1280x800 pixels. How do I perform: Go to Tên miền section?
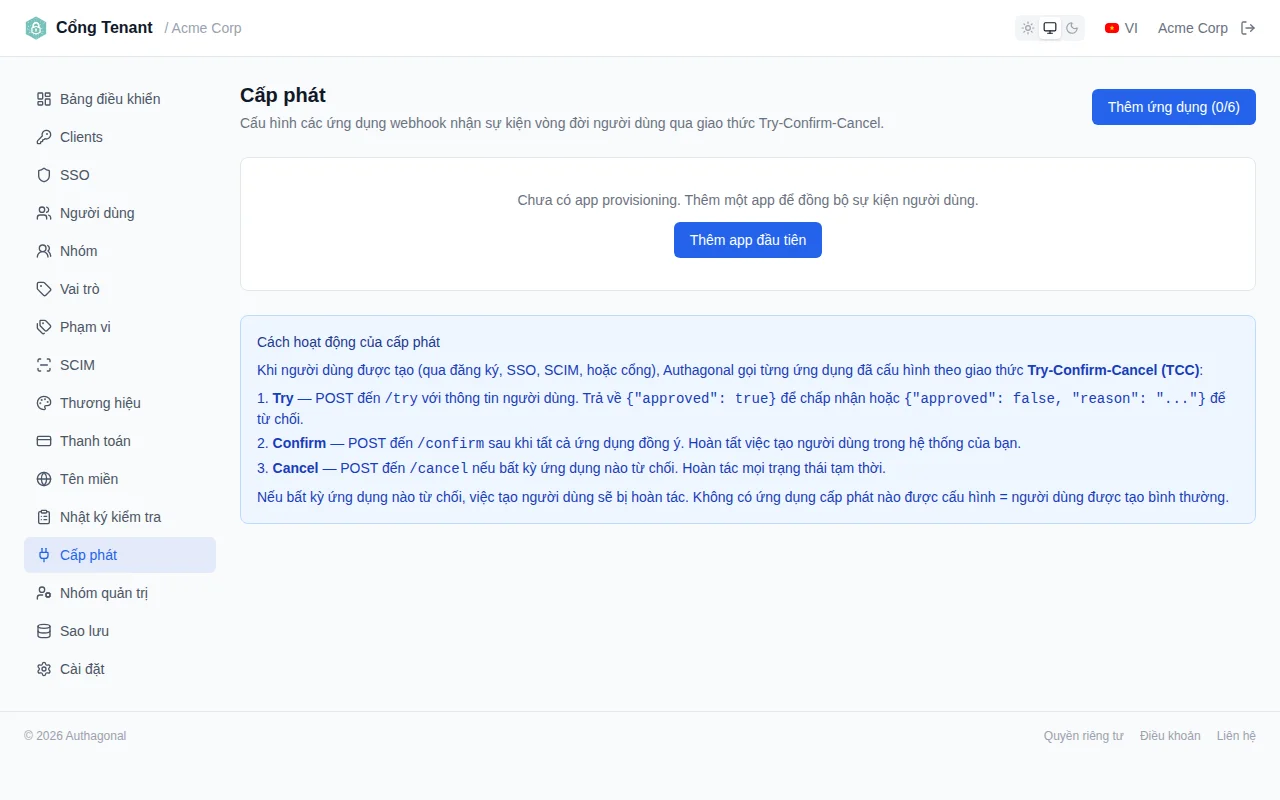120,479
